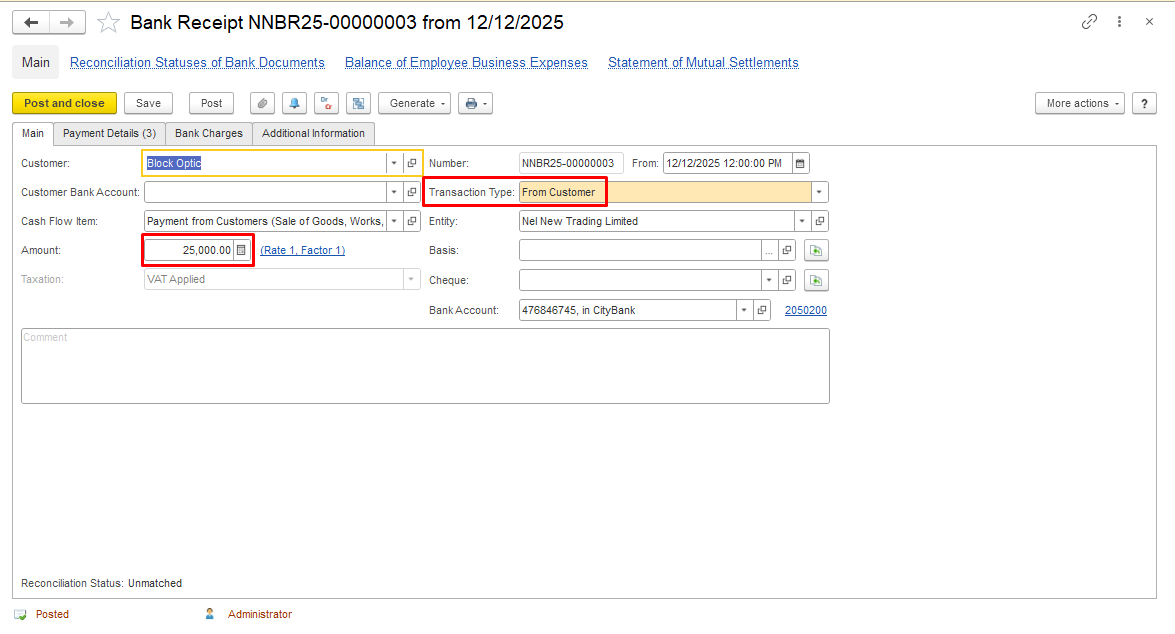Switch to the Bank Charges tab
1175x634 pixels.
click(x=209, y=133)
